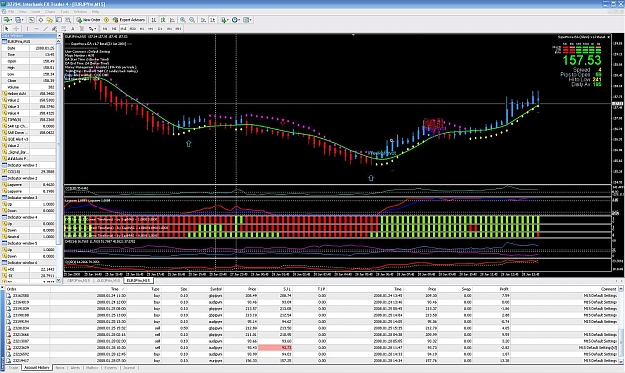Switch to candlestick chart display
The image size is (625, 373).
163,20
